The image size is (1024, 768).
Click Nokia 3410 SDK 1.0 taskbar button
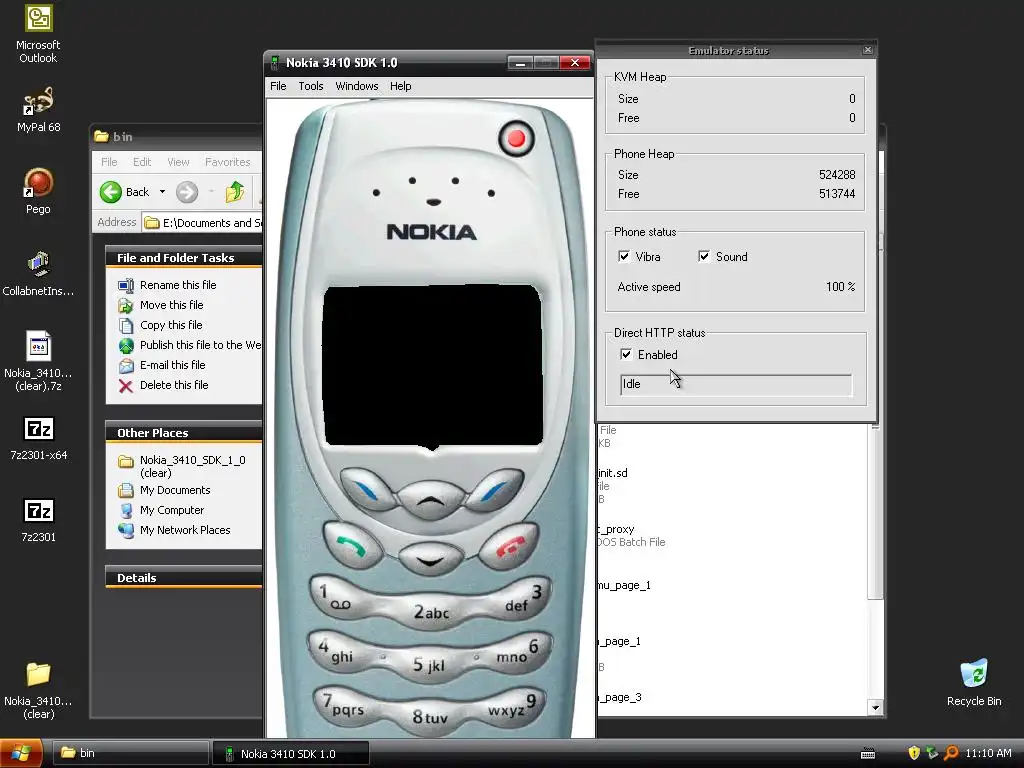pos(291,753)
